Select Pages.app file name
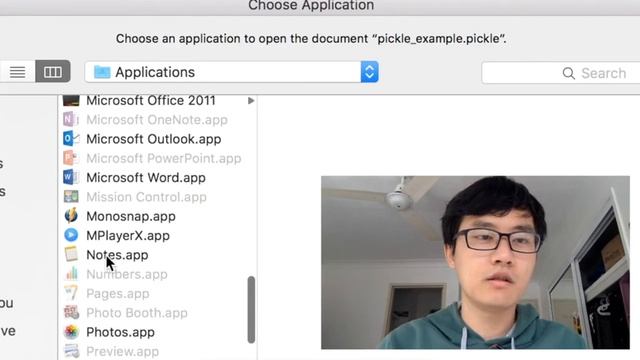The image size is (640, 360). click(x=118, y=293)
